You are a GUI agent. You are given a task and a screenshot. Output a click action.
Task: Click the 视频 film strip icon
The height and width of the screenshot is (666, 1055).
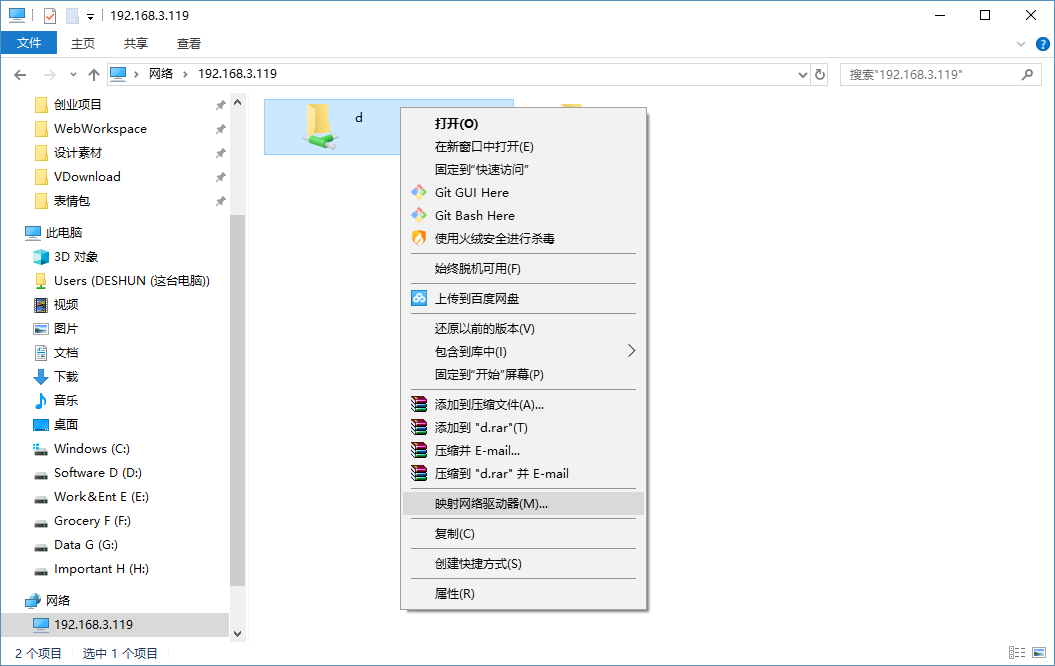pyautogui.click(x=41, y=305)
